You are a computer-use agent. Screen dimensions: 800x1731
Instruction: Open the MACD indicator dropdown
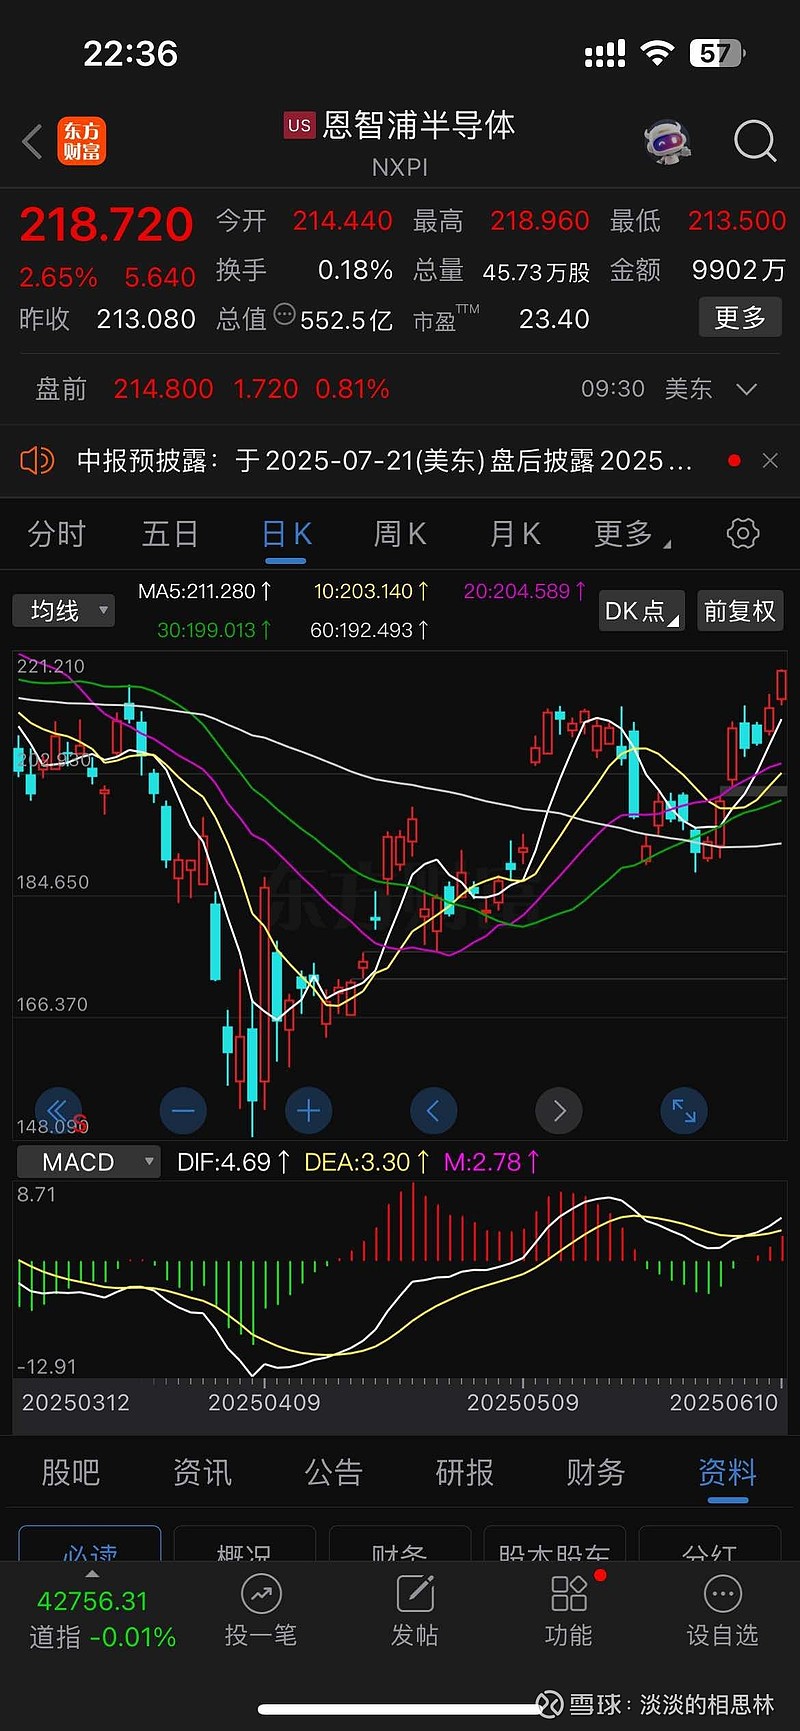coord(88,1162)
